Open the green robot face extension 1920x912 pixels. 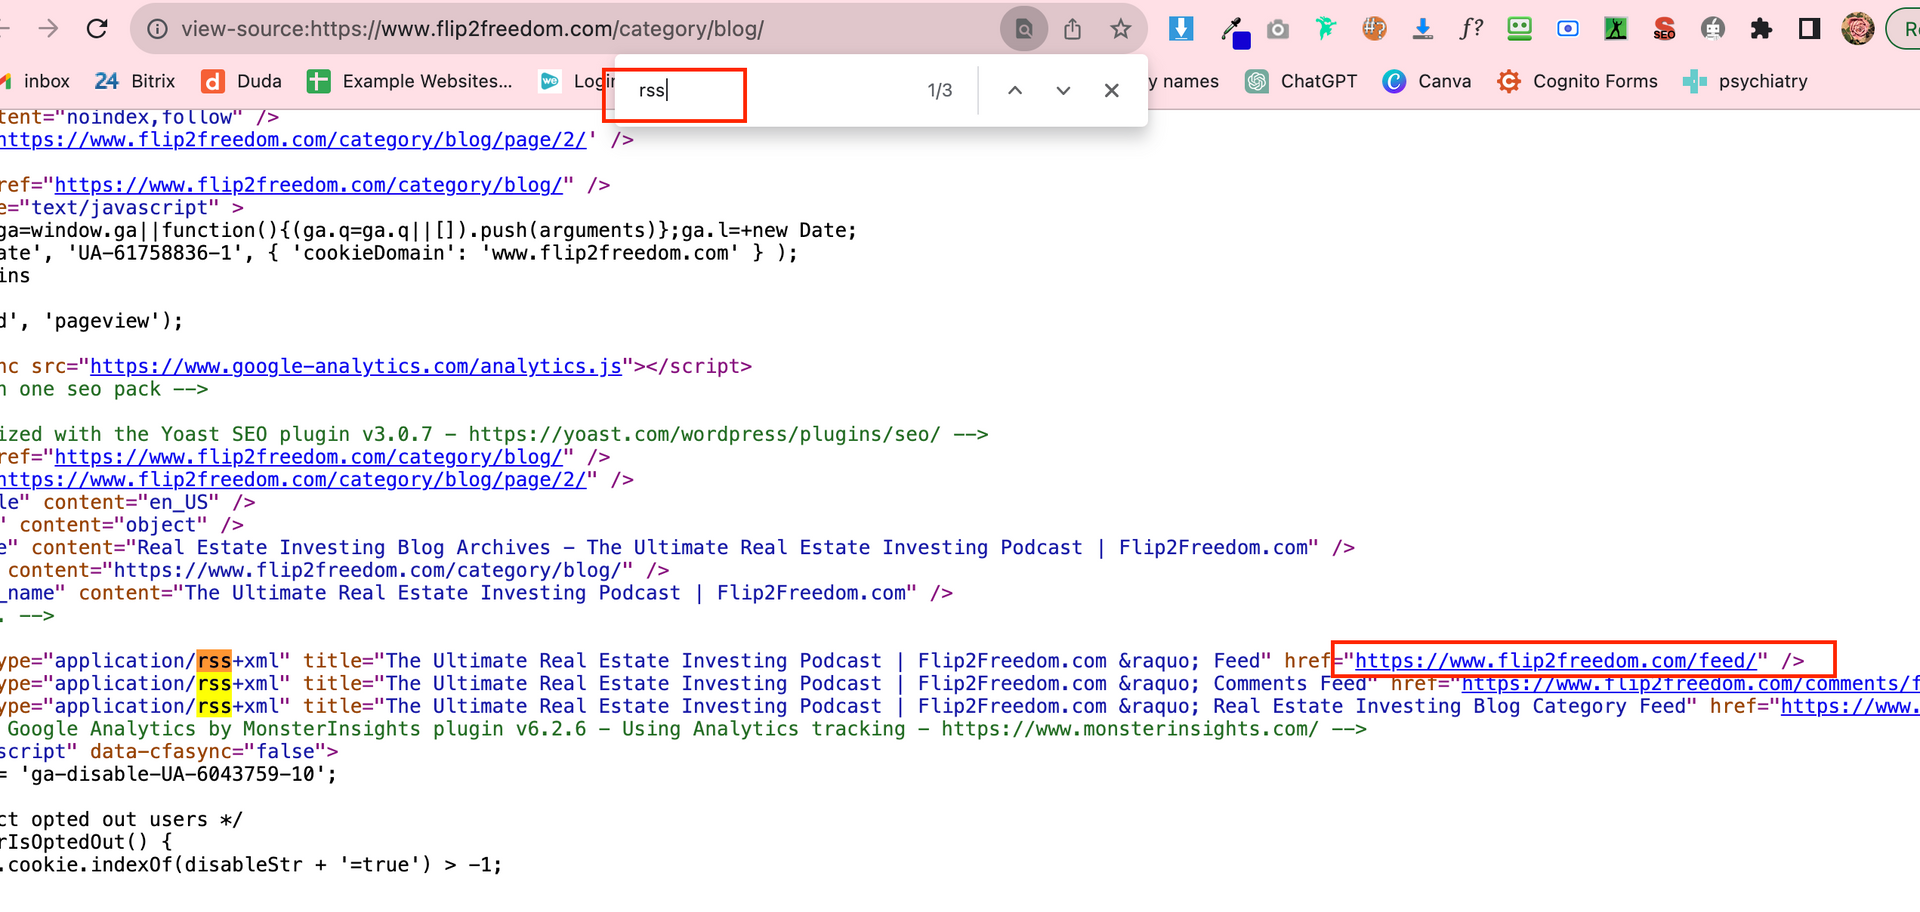(x=1520, y=29)
